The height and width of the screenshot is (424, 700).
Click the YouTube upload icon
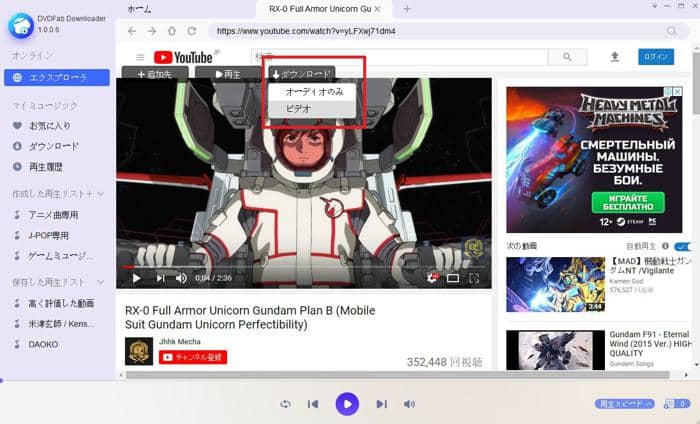(614, 57)
